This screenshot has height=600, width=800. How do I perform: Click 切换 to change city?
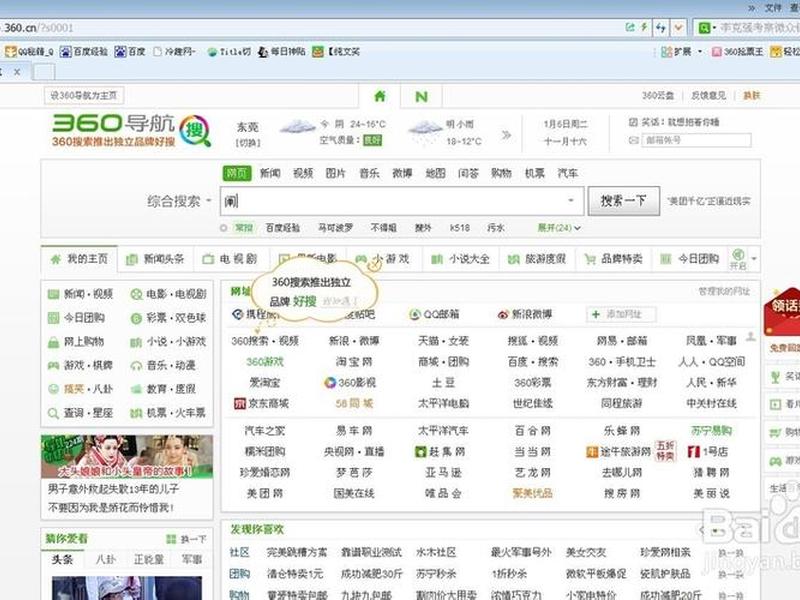(x=248, y=143)
